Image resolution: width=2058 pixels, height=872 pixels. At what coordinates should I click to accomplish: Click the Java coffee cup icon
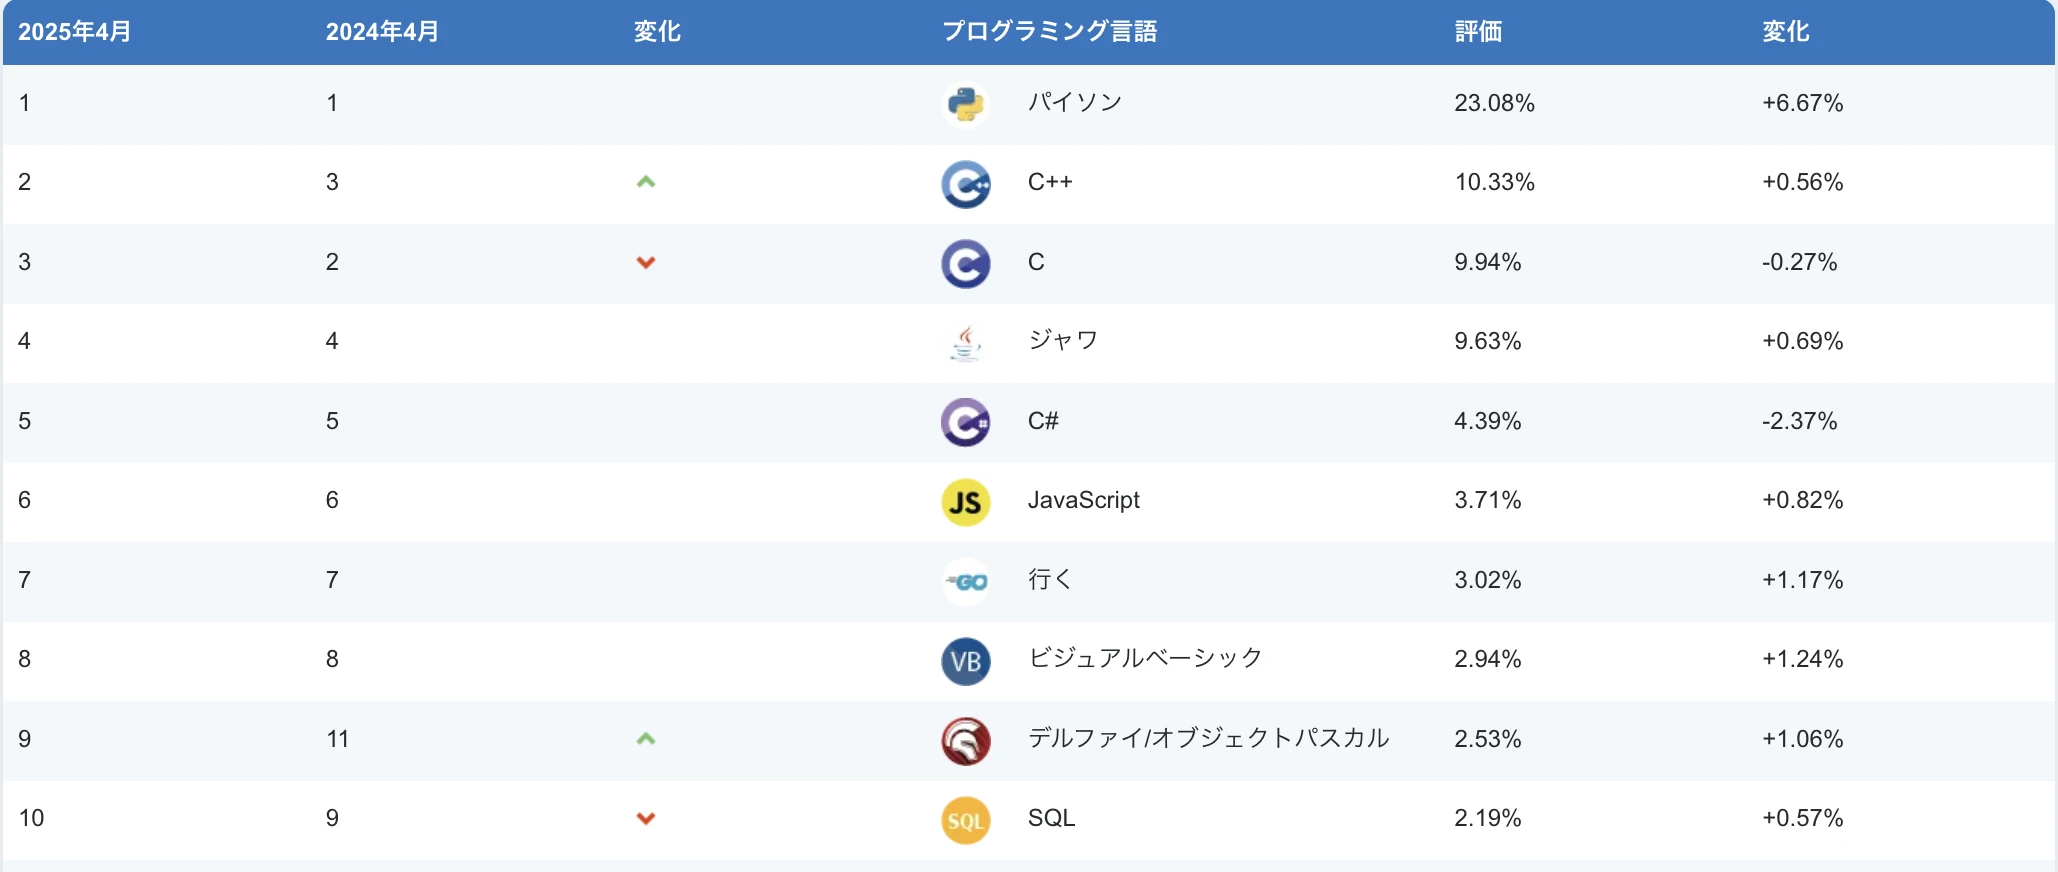(x=966, y=343)
